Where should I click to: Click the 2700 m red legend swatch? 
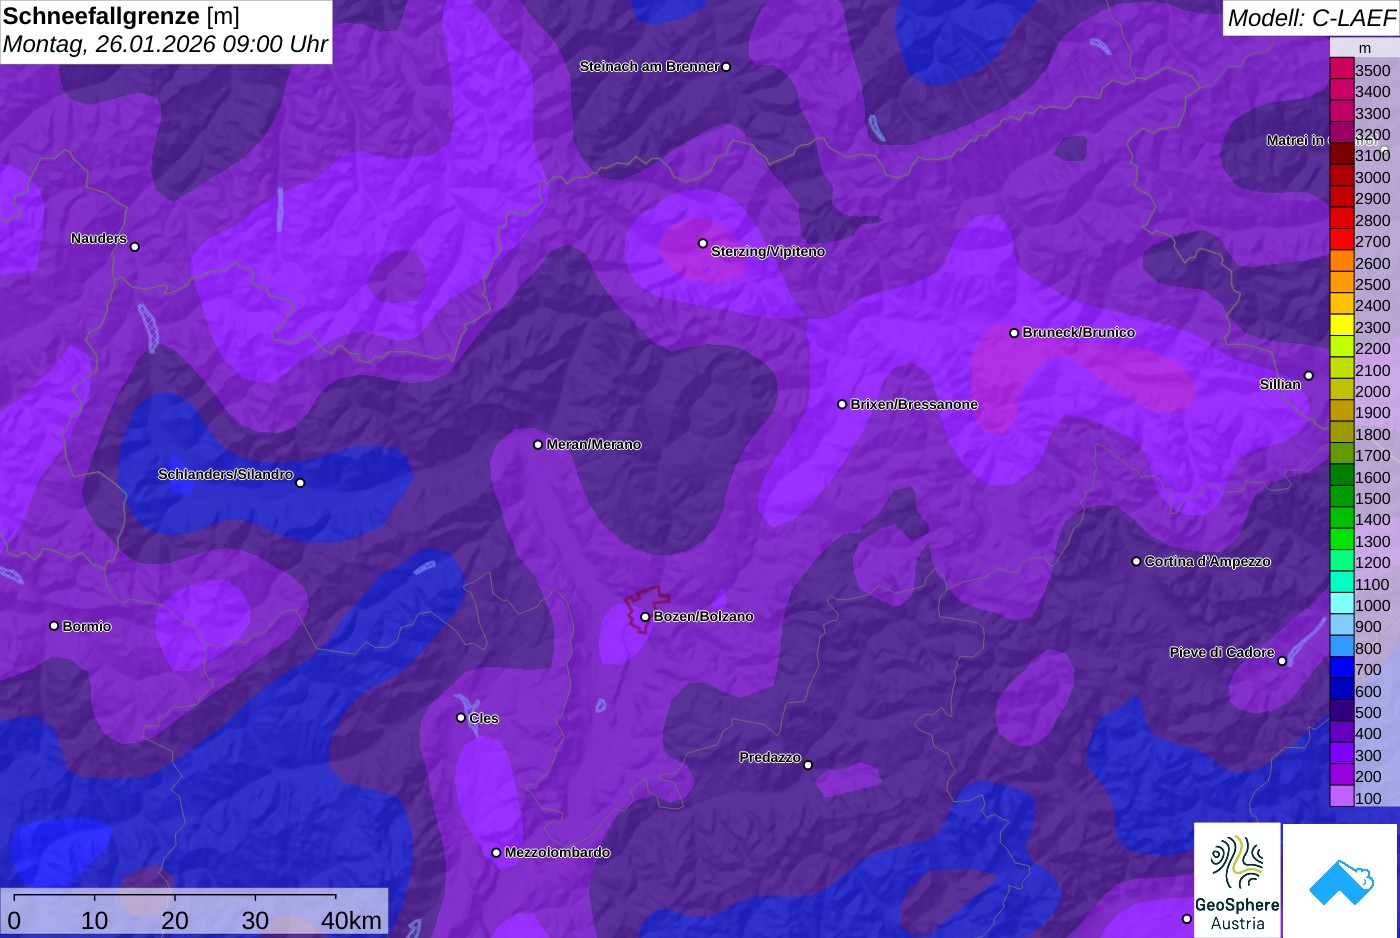coord(1341,240)
